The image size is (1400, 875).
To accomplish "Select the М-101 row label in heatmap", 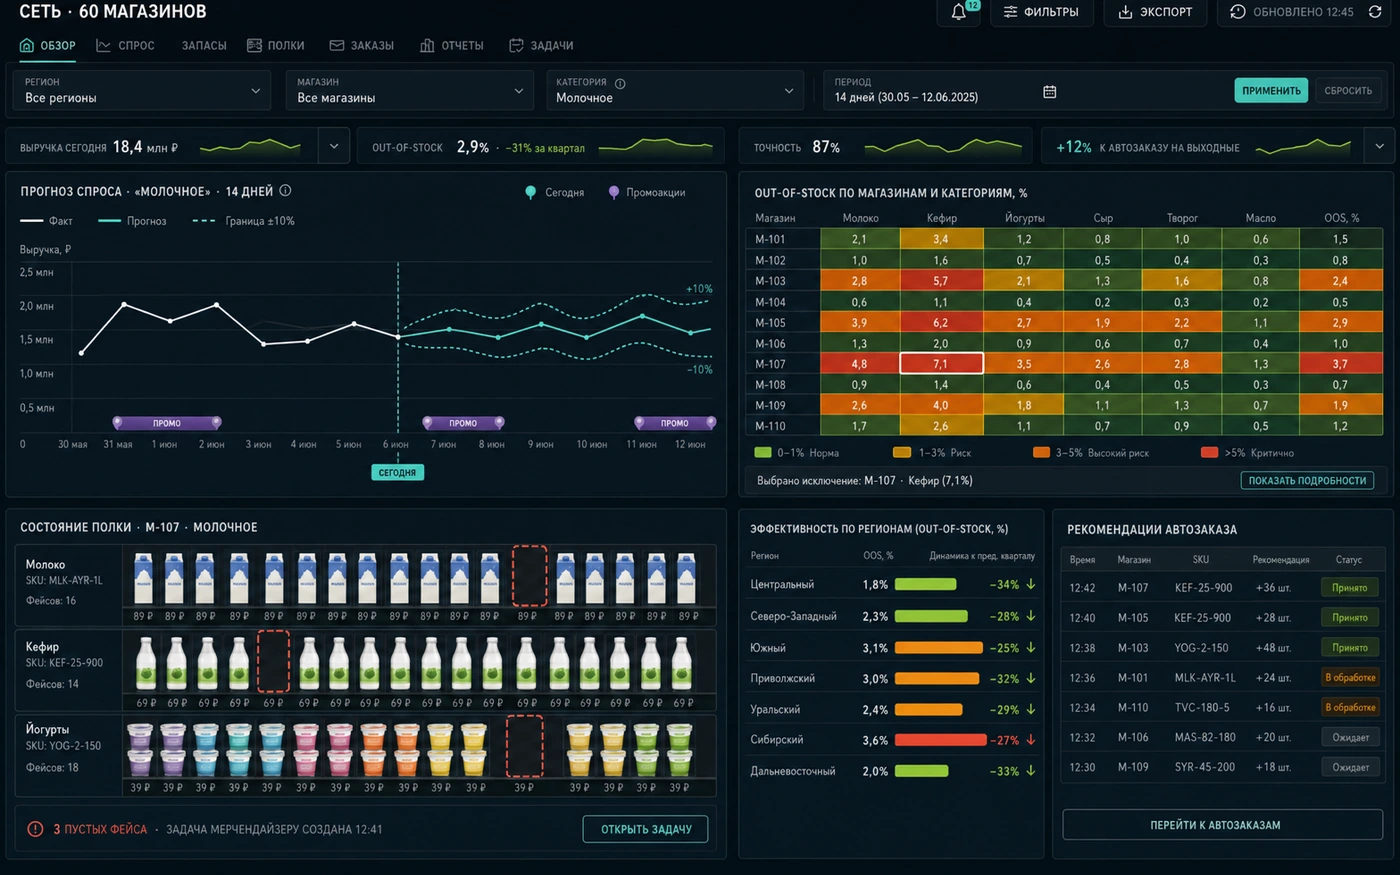I will 770,240.
